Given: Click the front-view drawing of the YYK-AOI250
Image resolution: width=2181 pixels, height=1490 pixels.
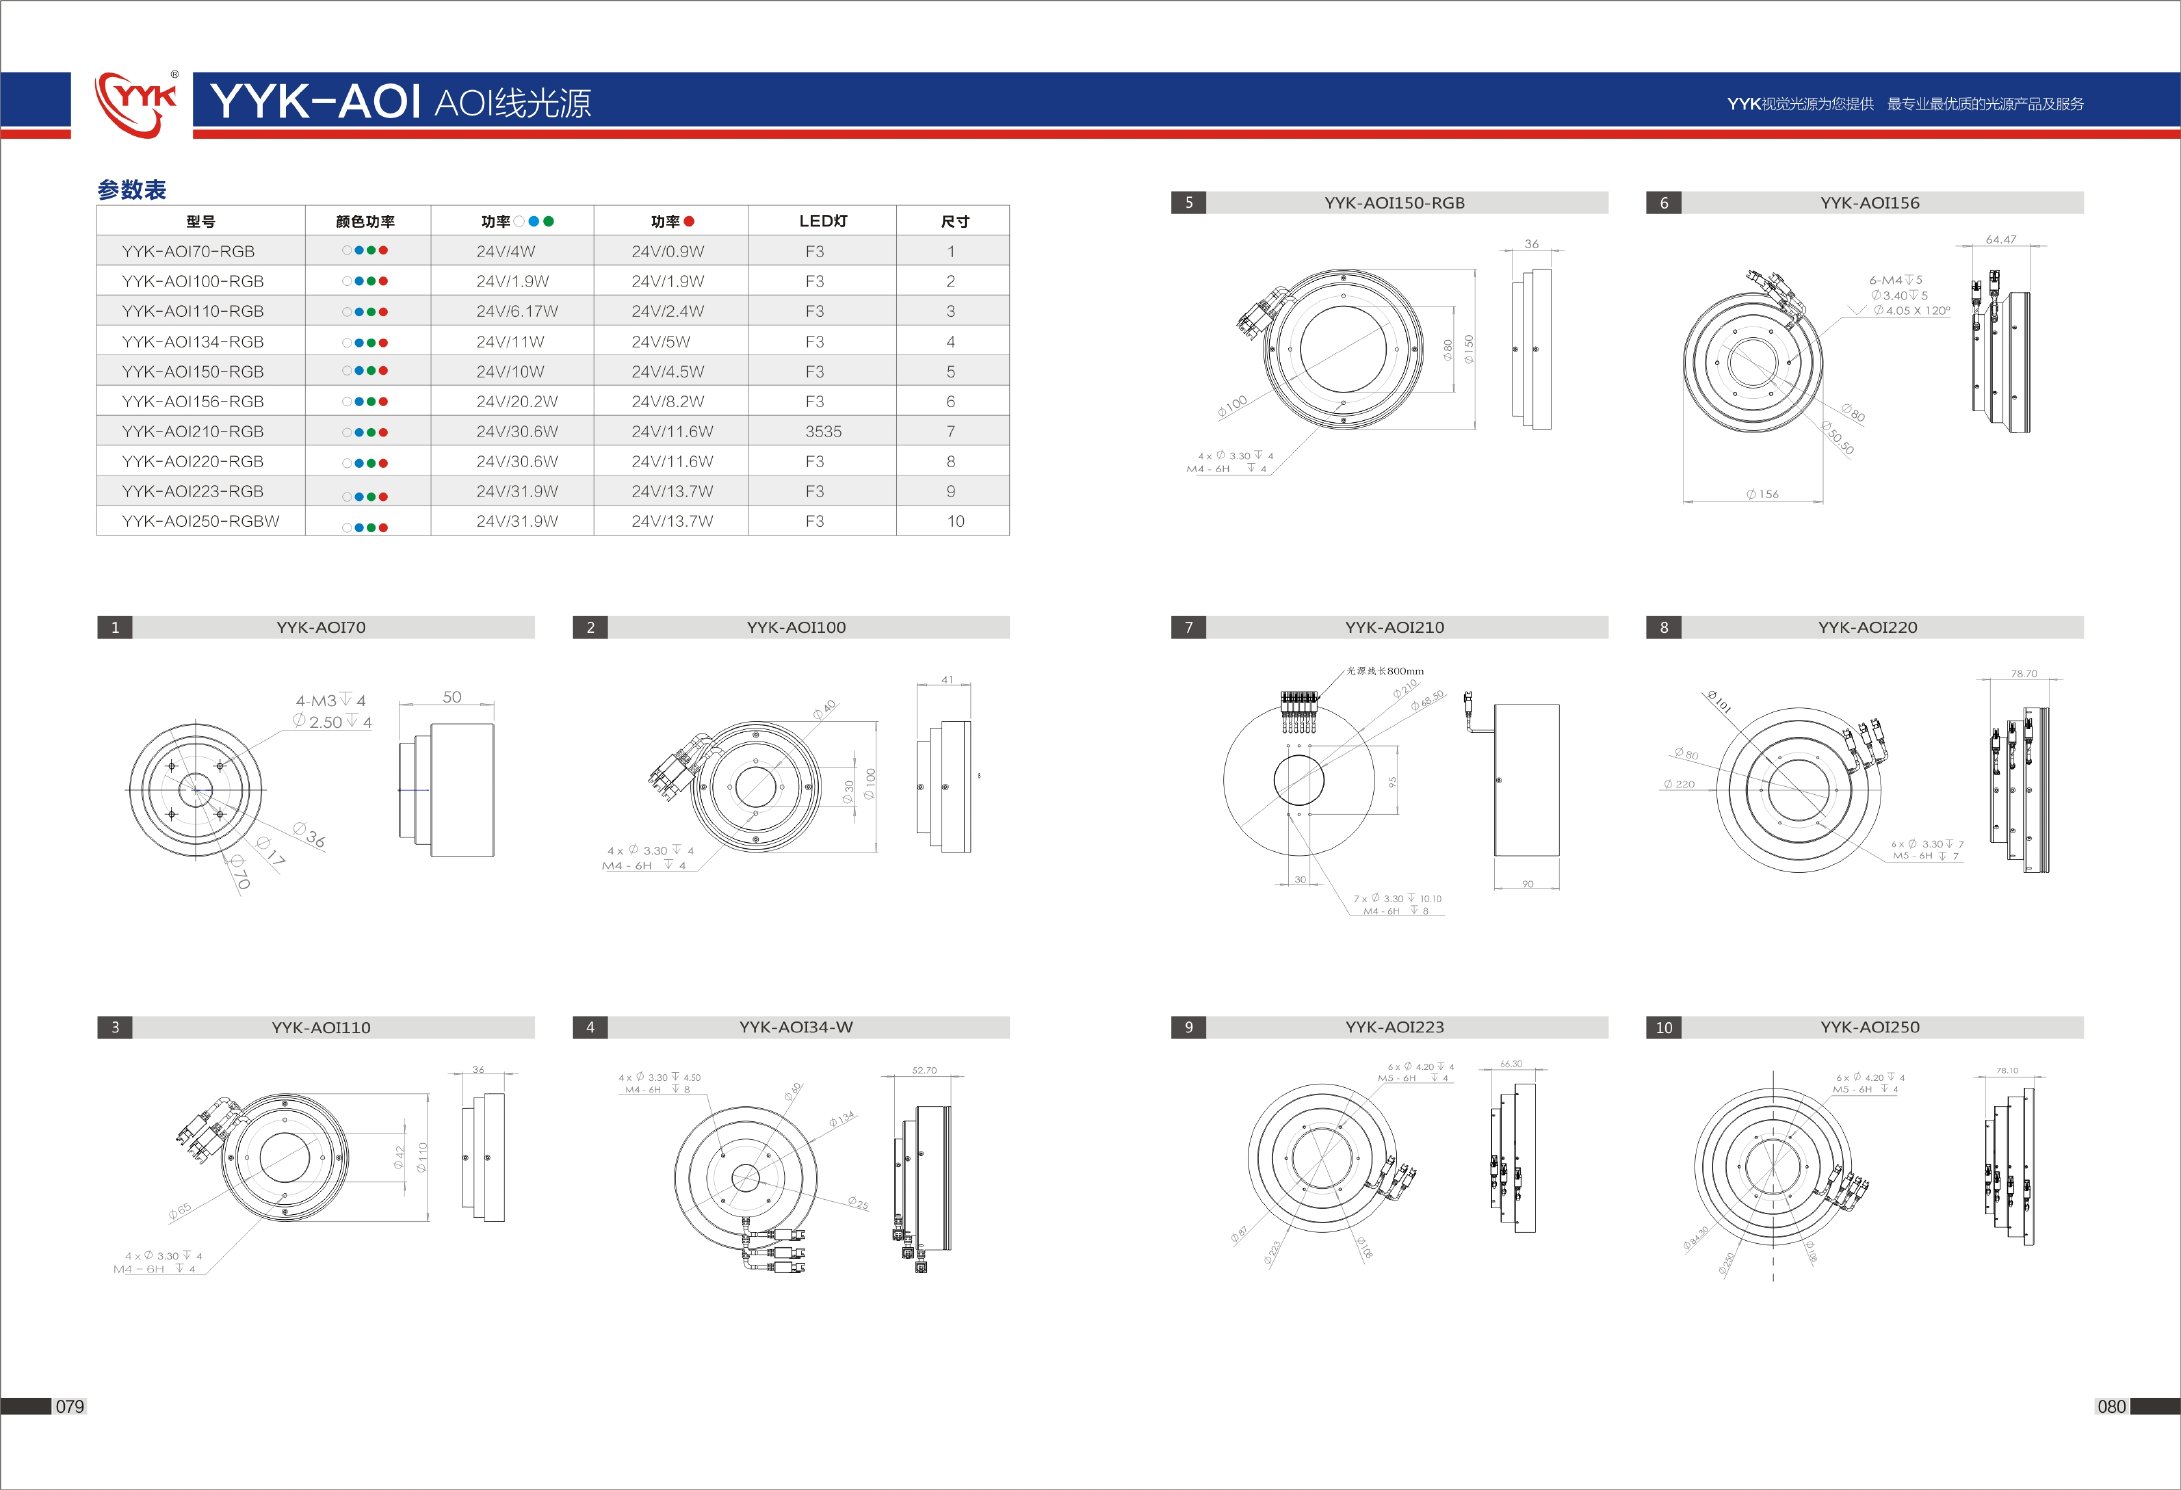Looking at the screenshot, I should click(1773, 1166).
